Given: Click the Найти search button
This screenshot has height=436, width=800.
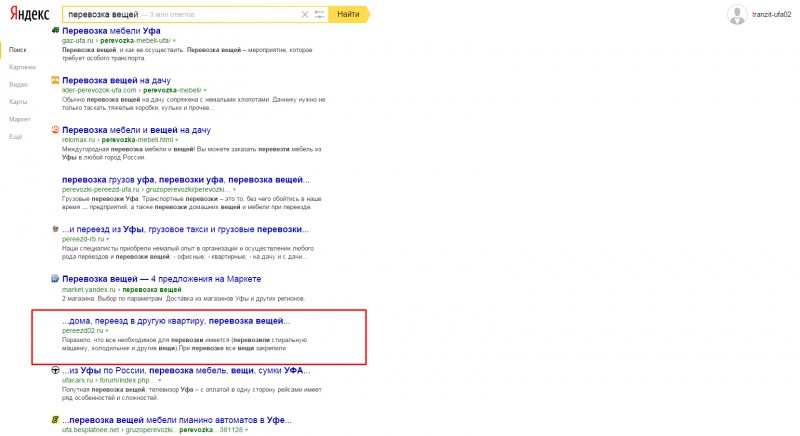Looking at the screenshot, I should click(x=348, y=14).
